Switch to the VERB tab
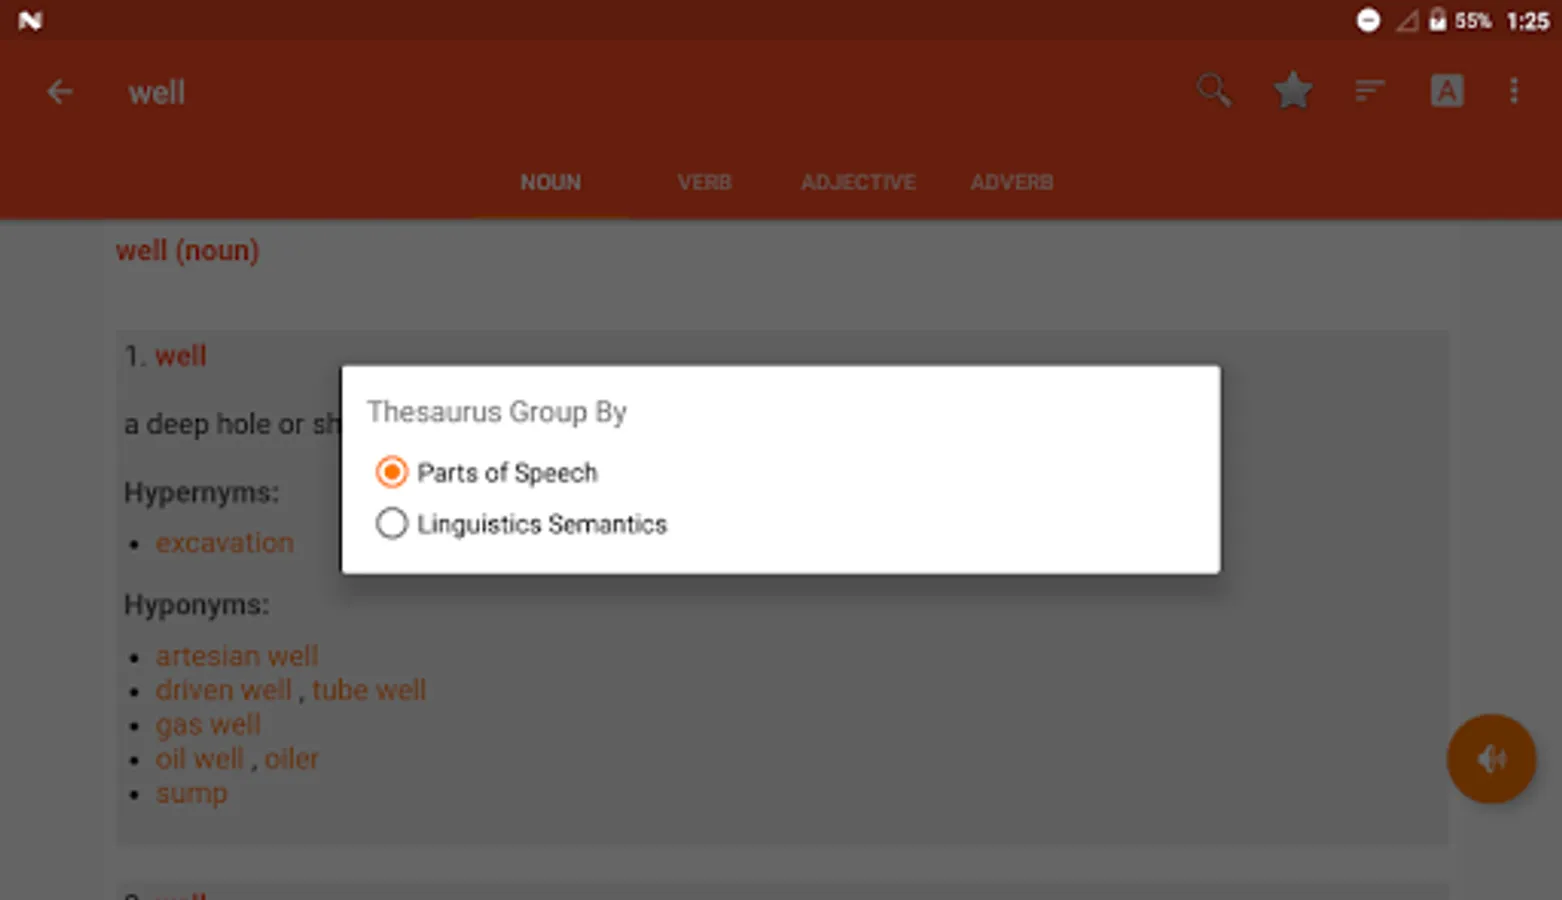Viewport: 1562px width, 900px height. [x=704, y=182]
